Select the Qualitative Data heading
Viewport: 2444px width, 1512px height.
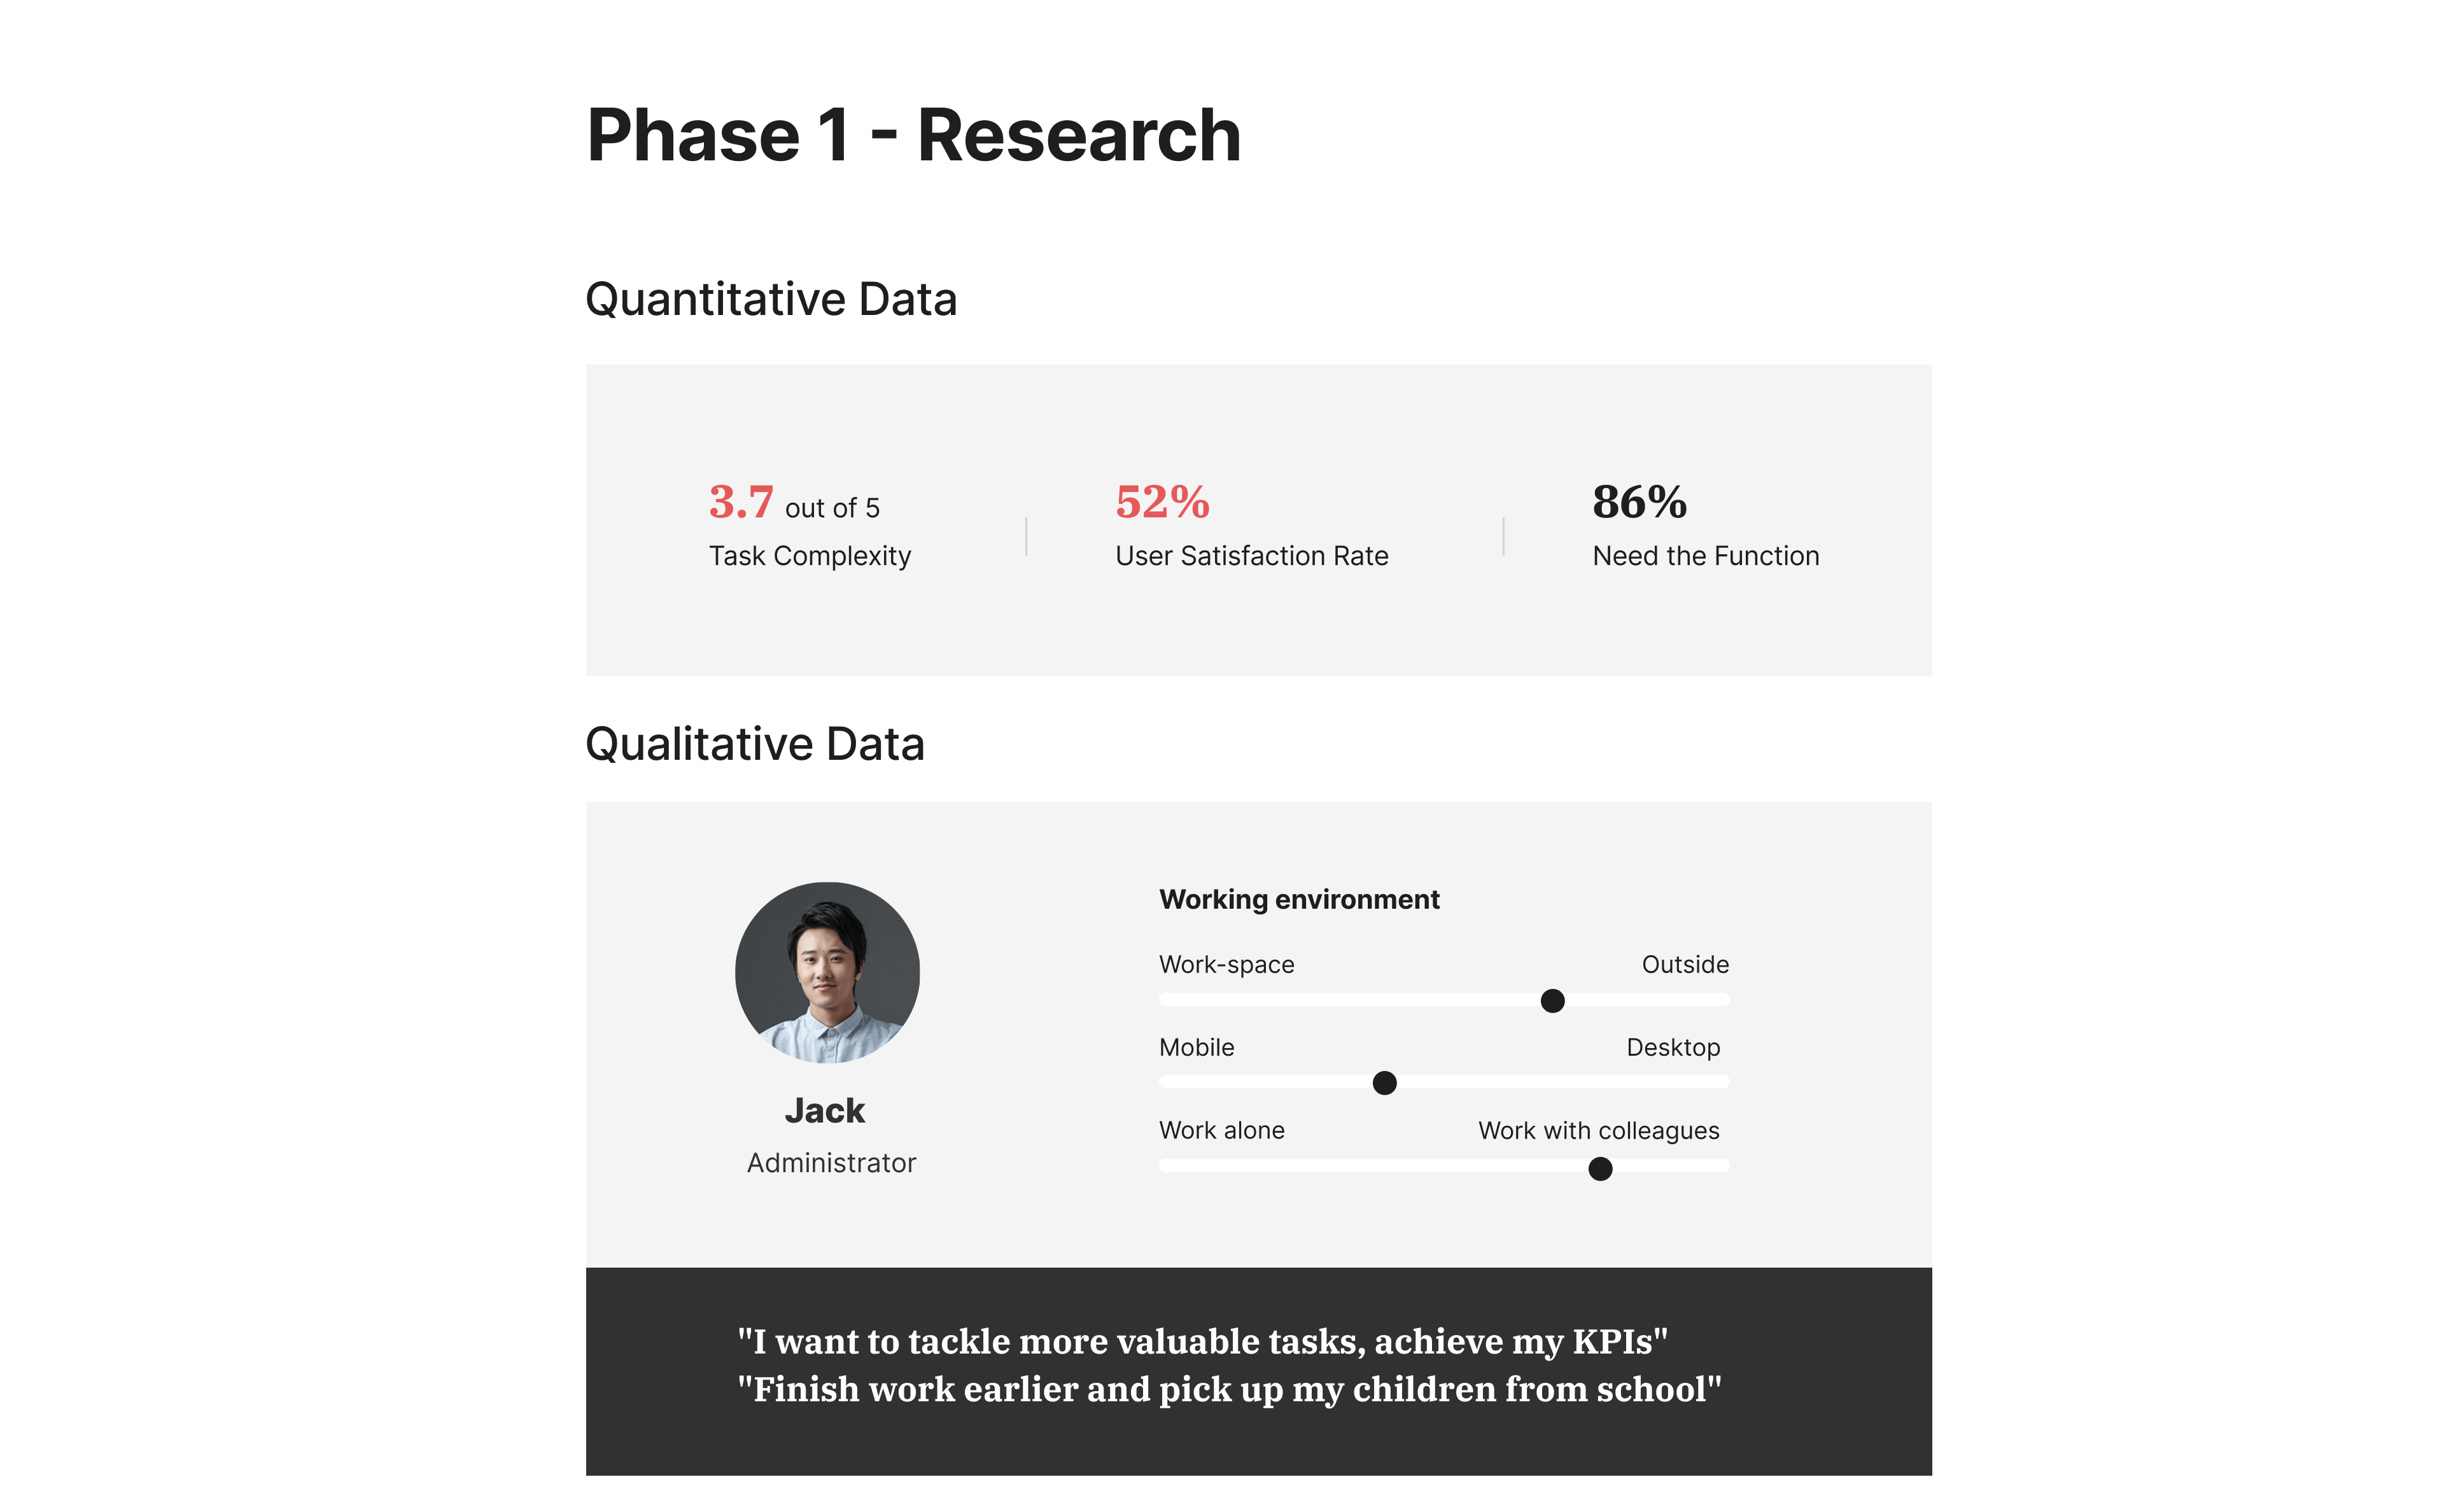click(755, 744)
